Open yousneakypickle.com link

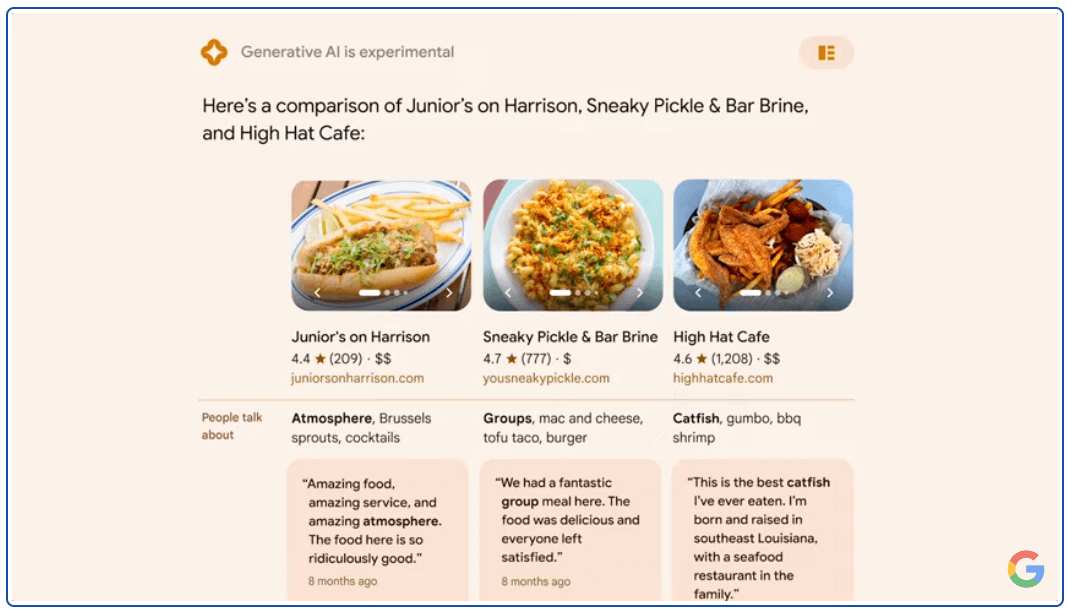546,378
